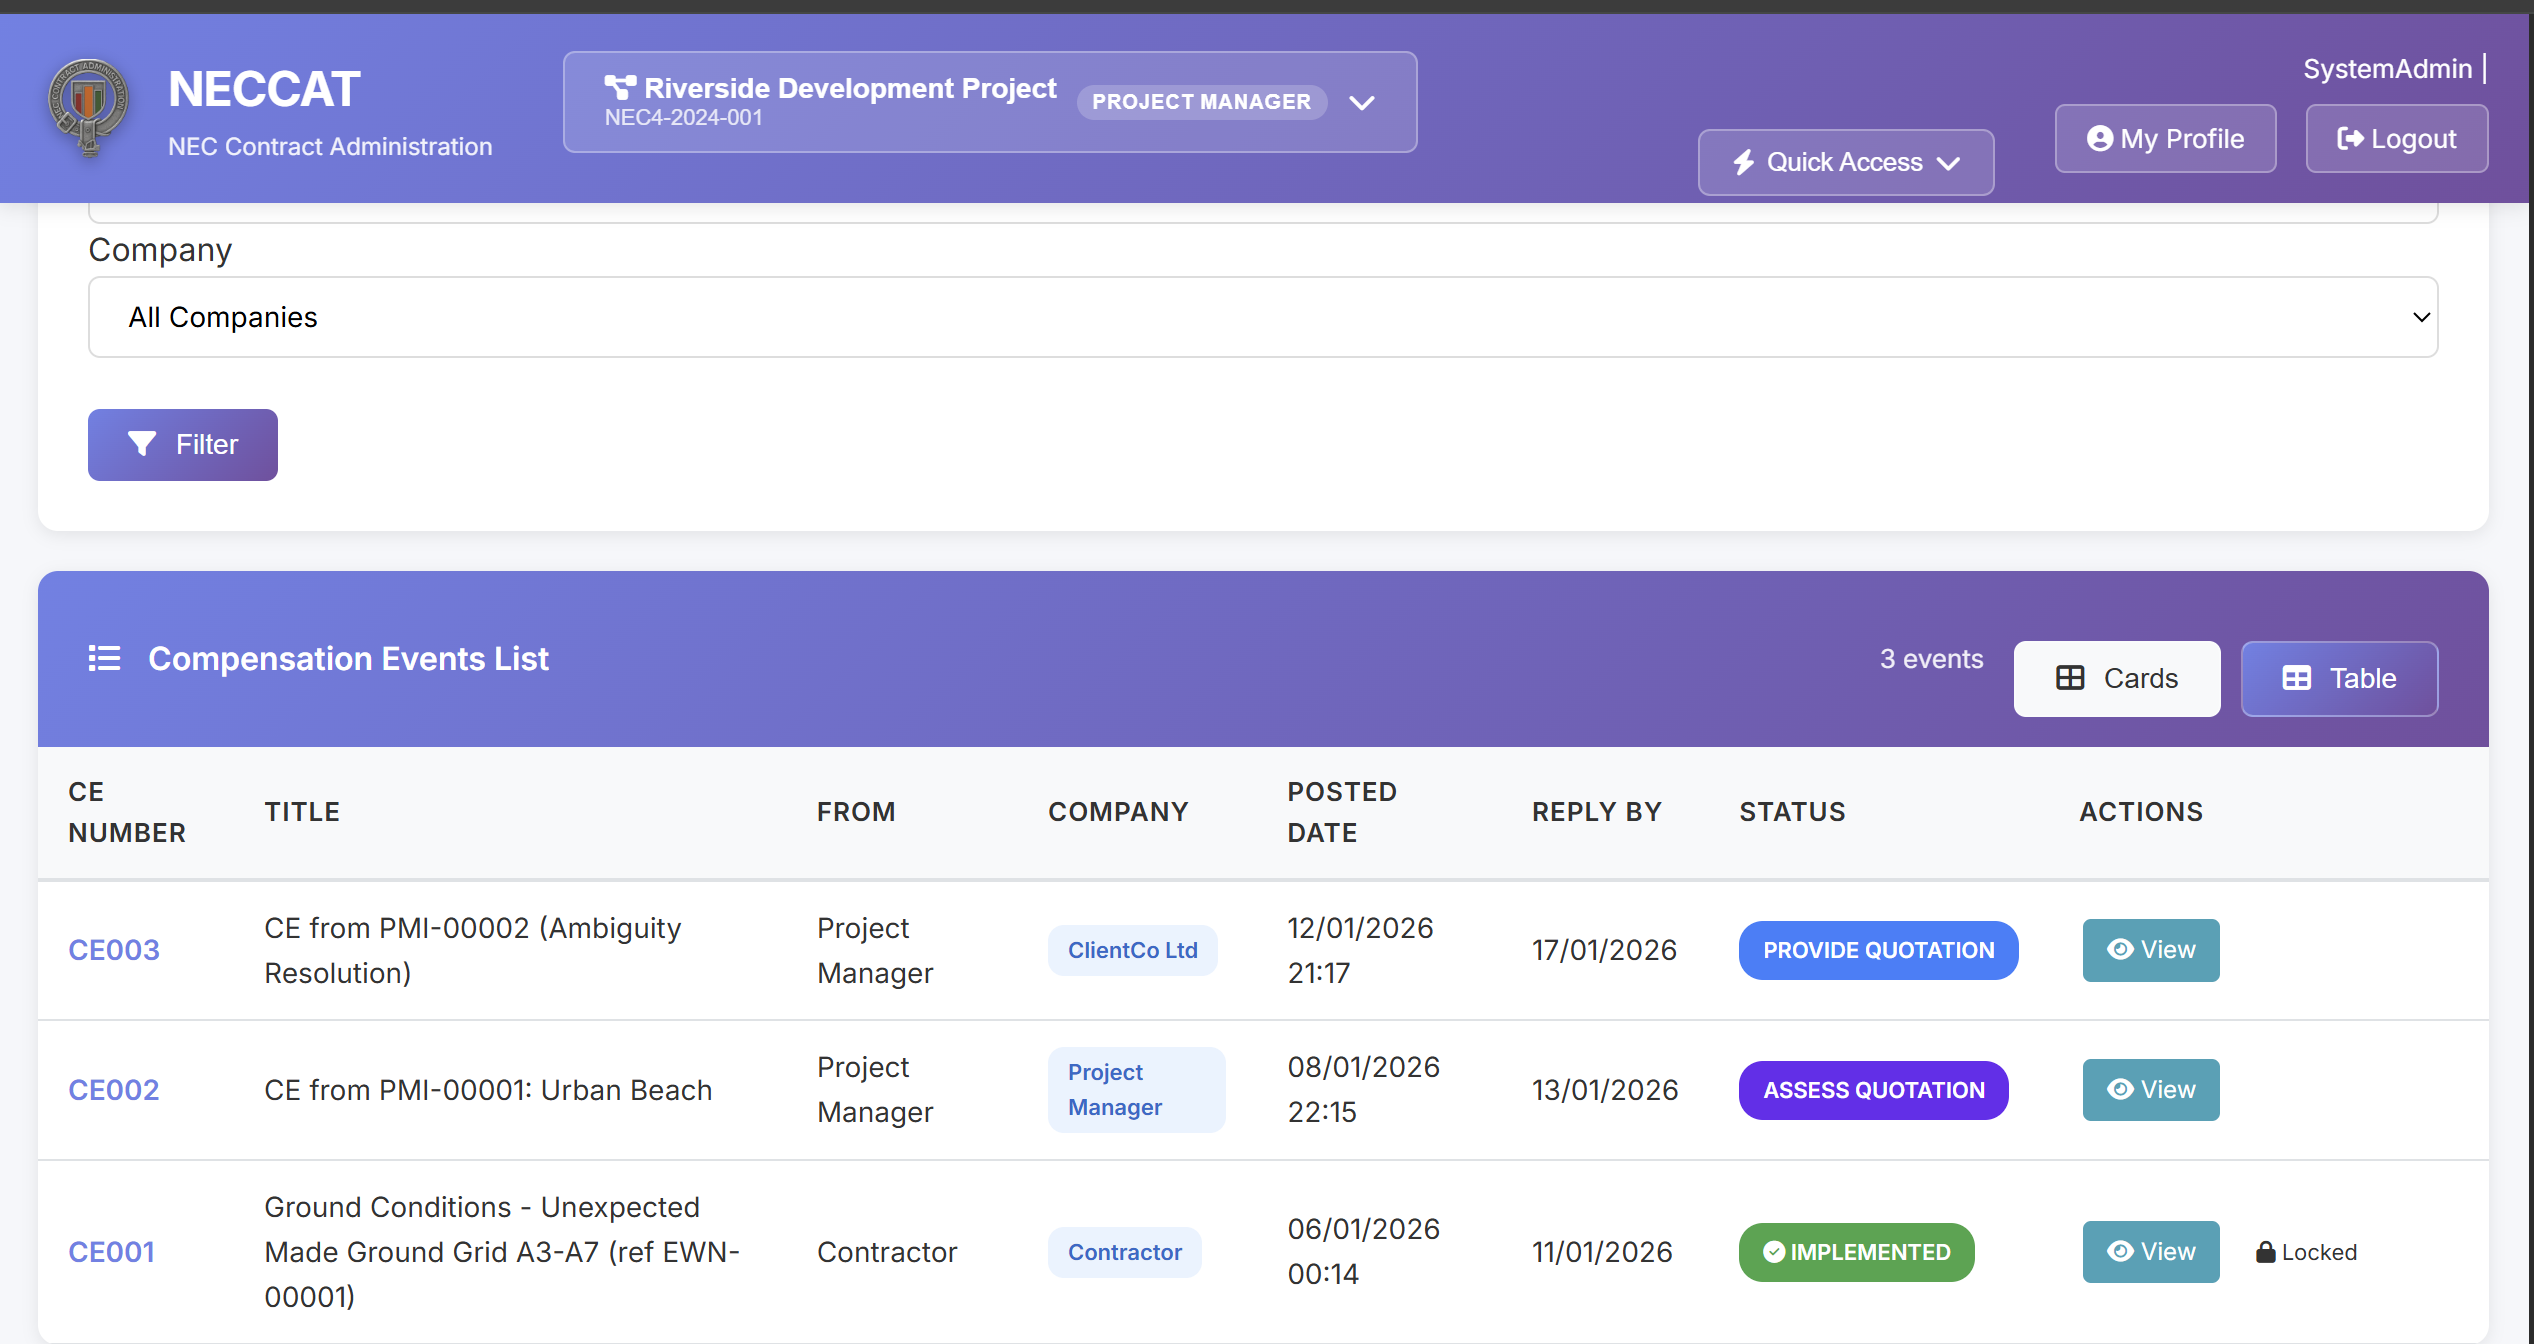Expand the Quick Access menu chevron
Image resolution: width=2534 pixels, height=1344 pixels.
pos(1948,163)
